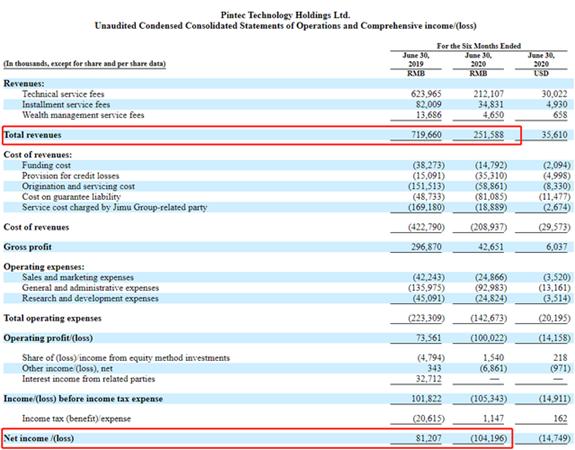Select the gross profit value 296,870
The height and width of the screenshot is (450, 575).
click(x=426, y=247)
